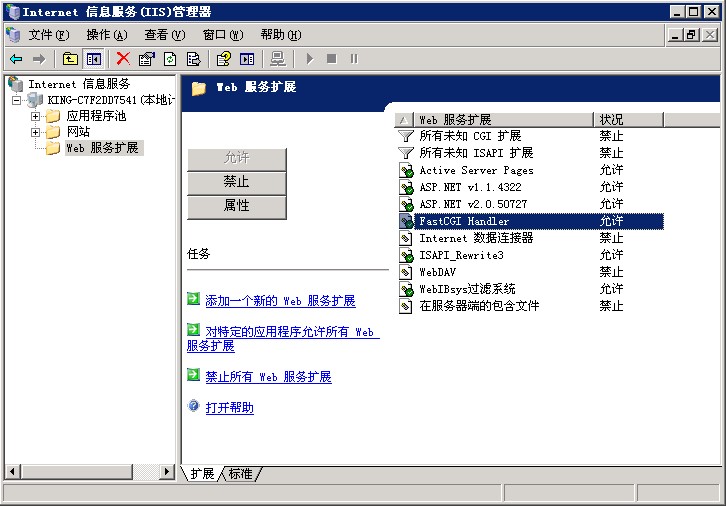Click the left pane's right scroll arrow
Viewport: 726px width, 506px height.
click(x=167, y=472)
